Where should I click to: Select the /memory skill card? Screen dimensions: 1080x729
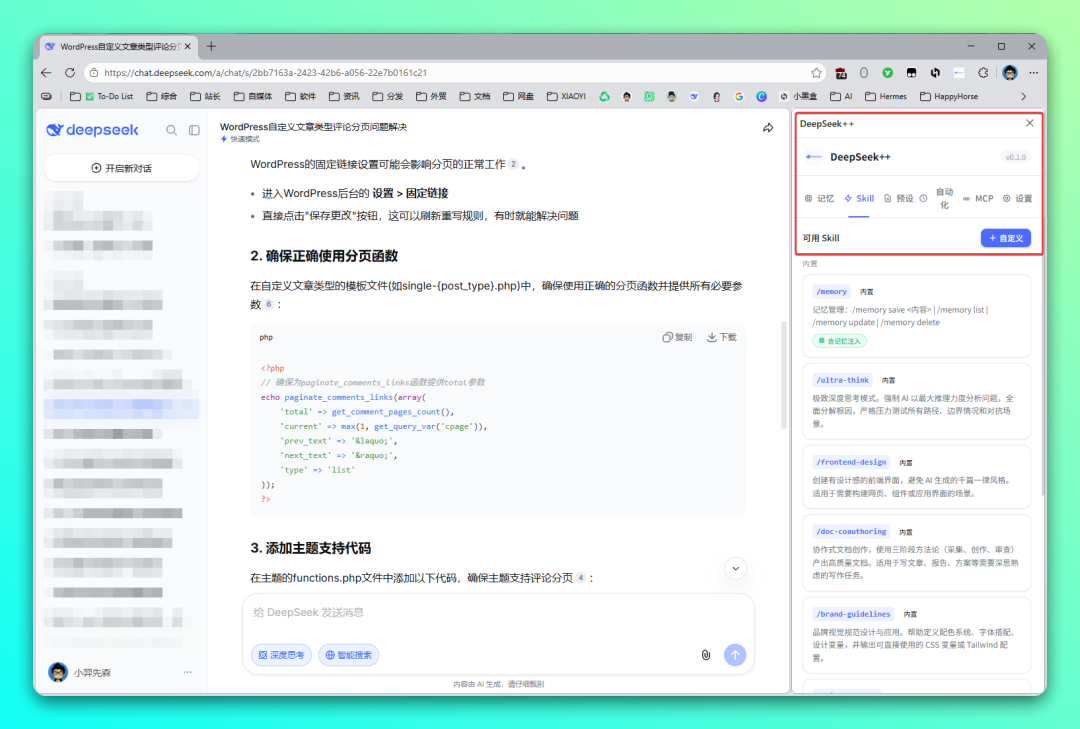[x=916, y=316]
